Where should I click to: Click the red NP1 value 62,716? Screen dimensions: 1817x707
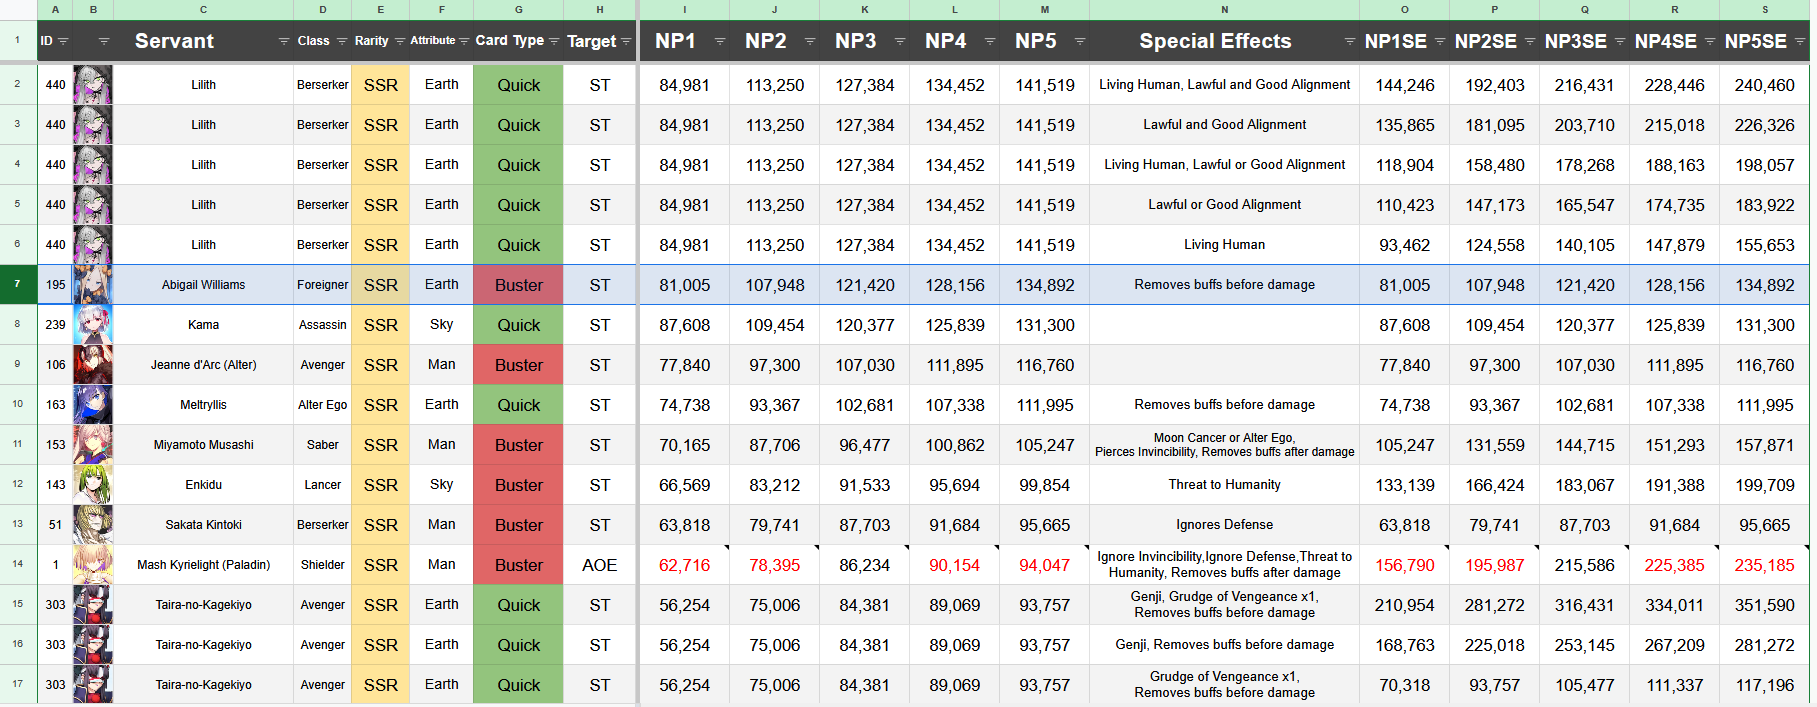(685, 565)
